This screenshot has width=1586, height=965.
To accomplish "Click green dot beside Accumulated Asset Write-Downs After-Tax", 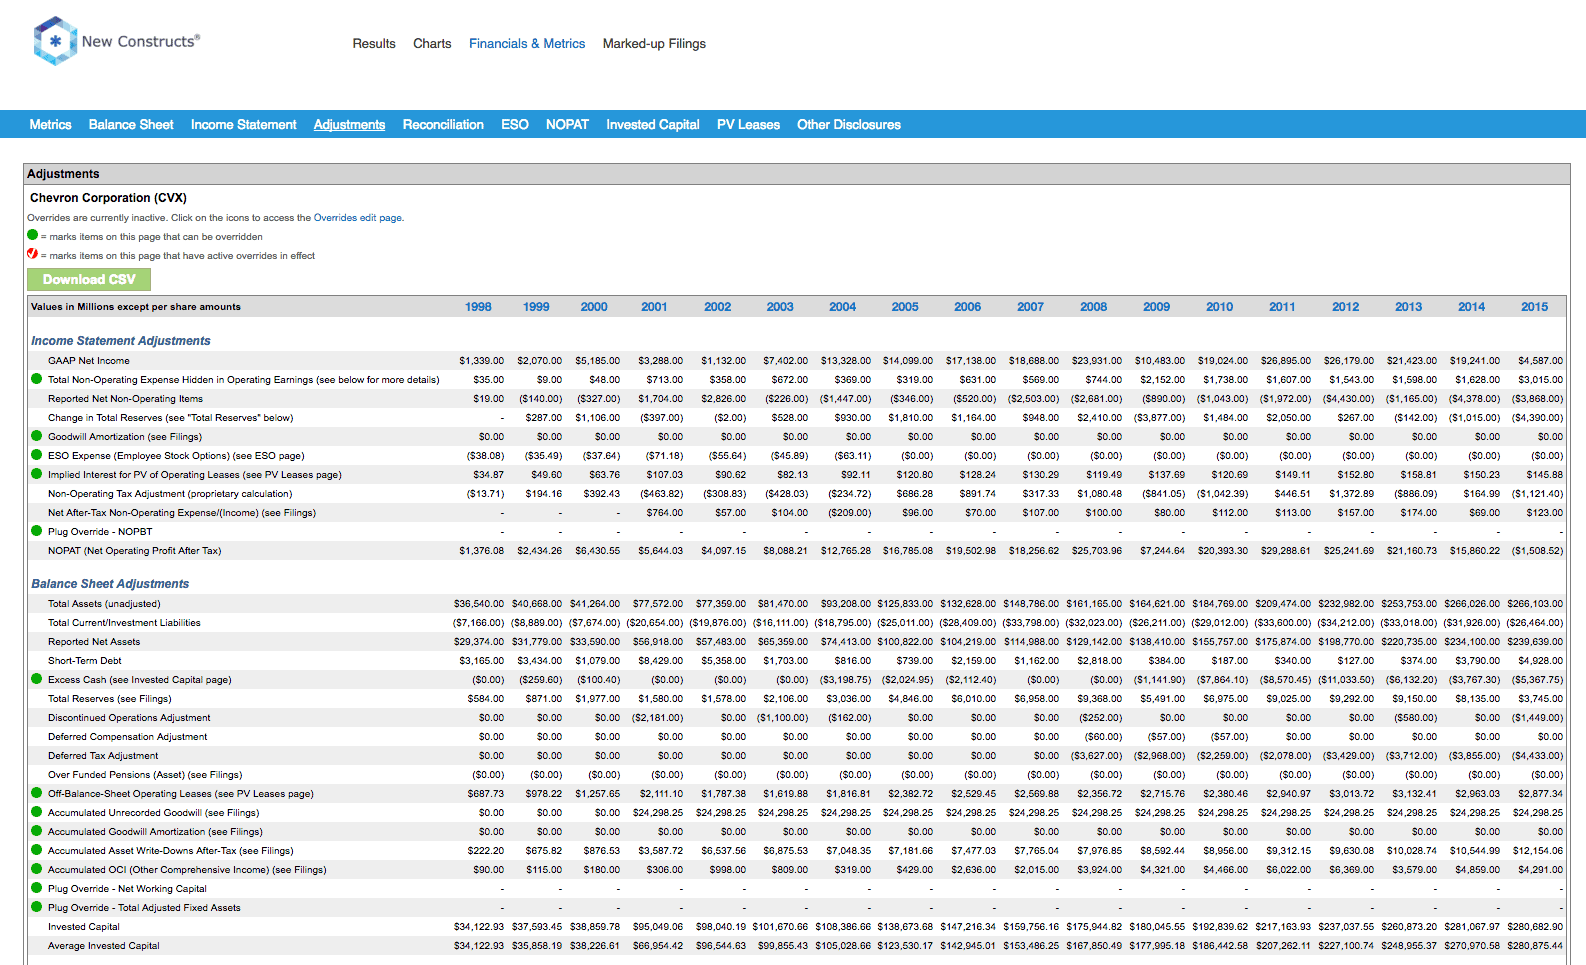I will coord(37,850).
